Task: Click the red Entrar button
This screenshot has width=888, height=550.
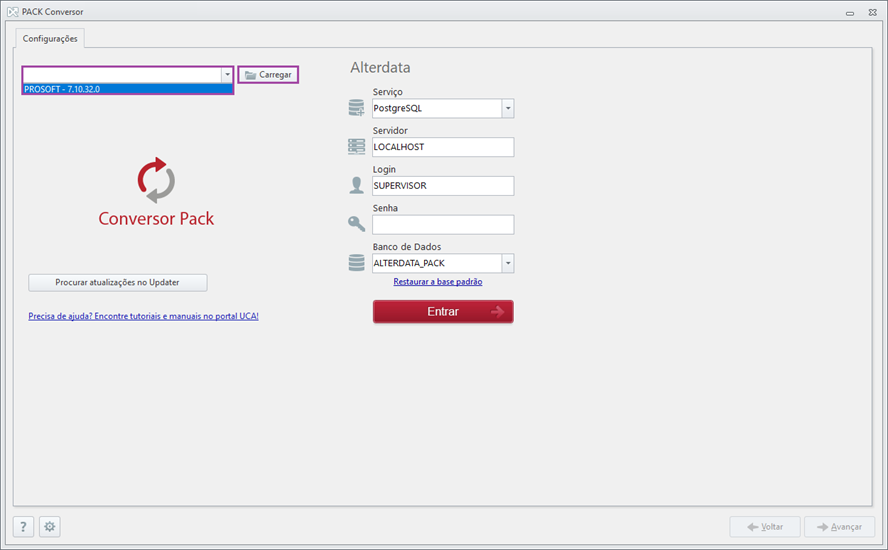Action: 443,312
